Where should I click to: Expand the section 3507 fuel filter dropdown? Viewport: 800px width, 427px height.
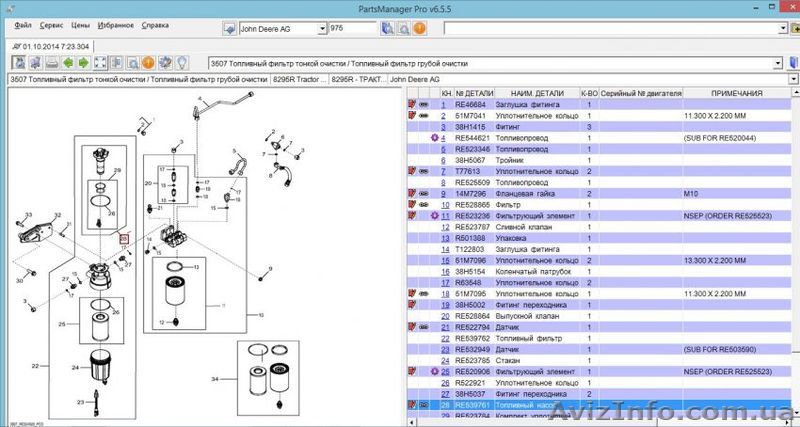coord(778,62)
